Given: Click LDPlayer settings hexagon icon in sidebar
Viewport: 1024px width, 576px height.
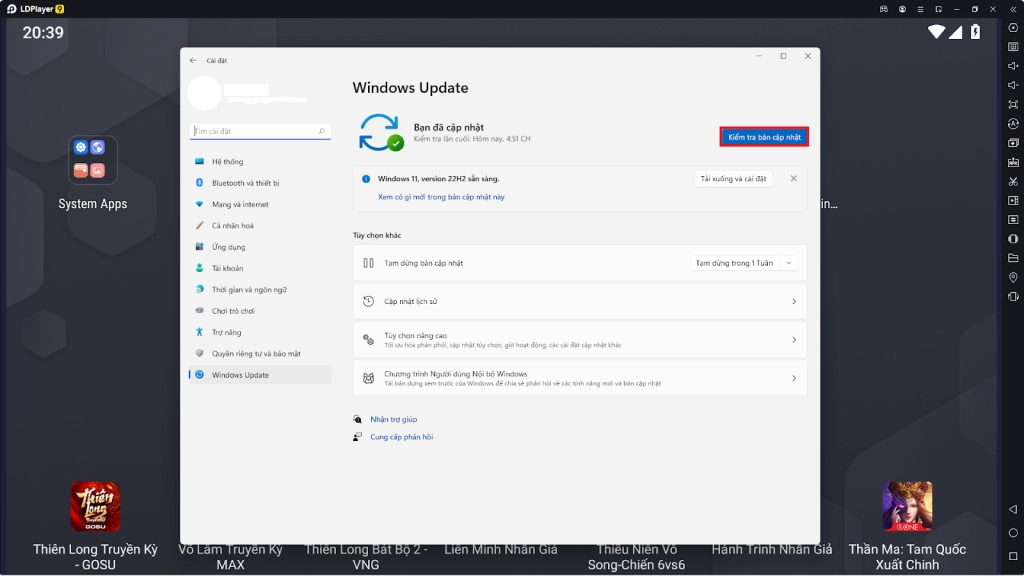Looking at the screenshot, I should pyautogui.click(x=1013, y=28).
